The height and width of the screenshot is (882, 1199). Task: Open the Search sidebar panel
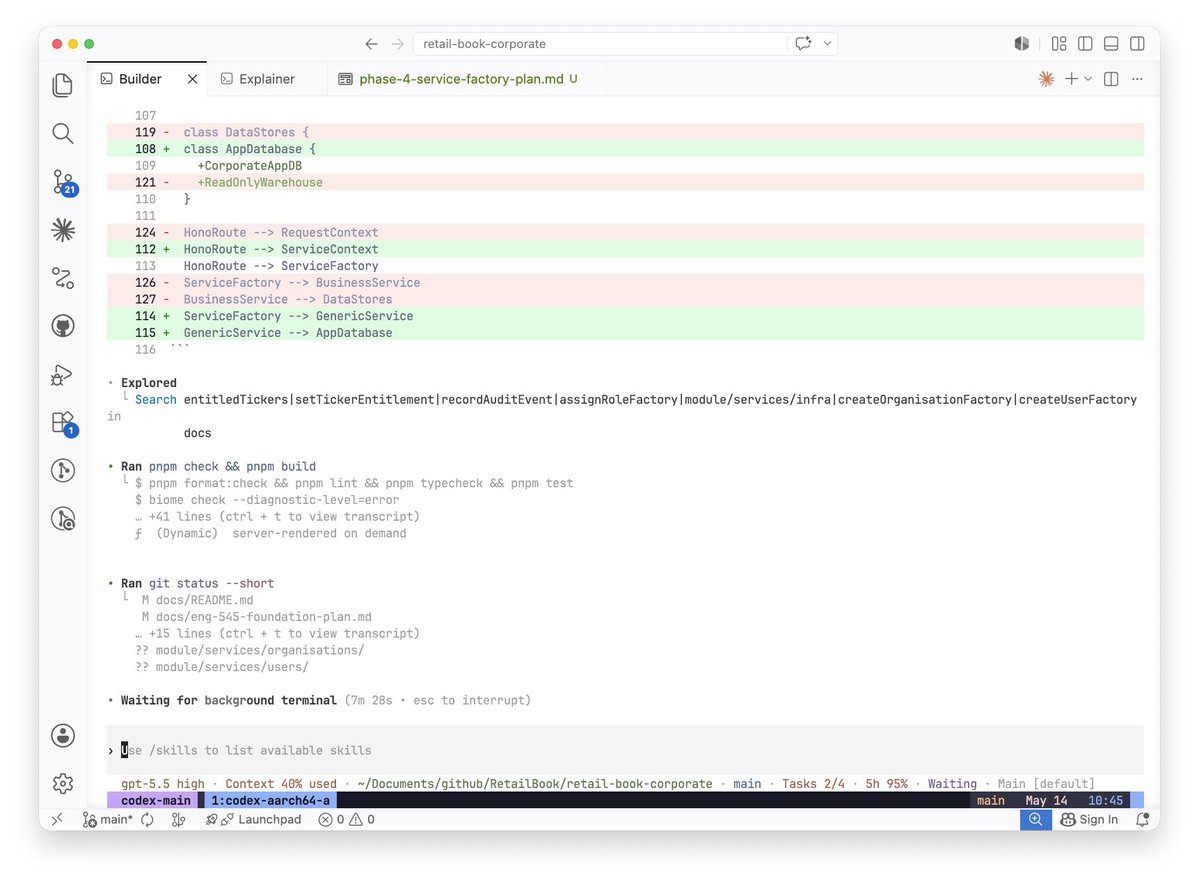pyautogui.click(x=63, y=133)
